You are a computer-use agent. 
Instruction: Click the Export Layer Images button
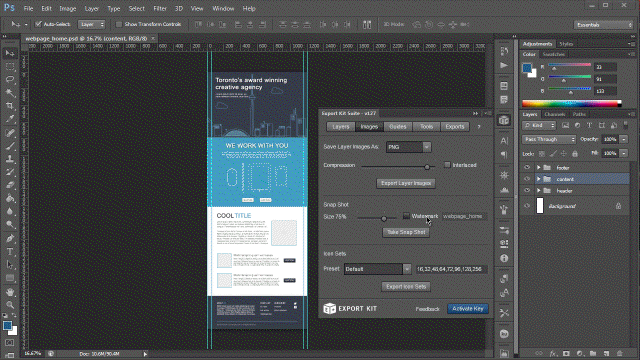point(406,183)
